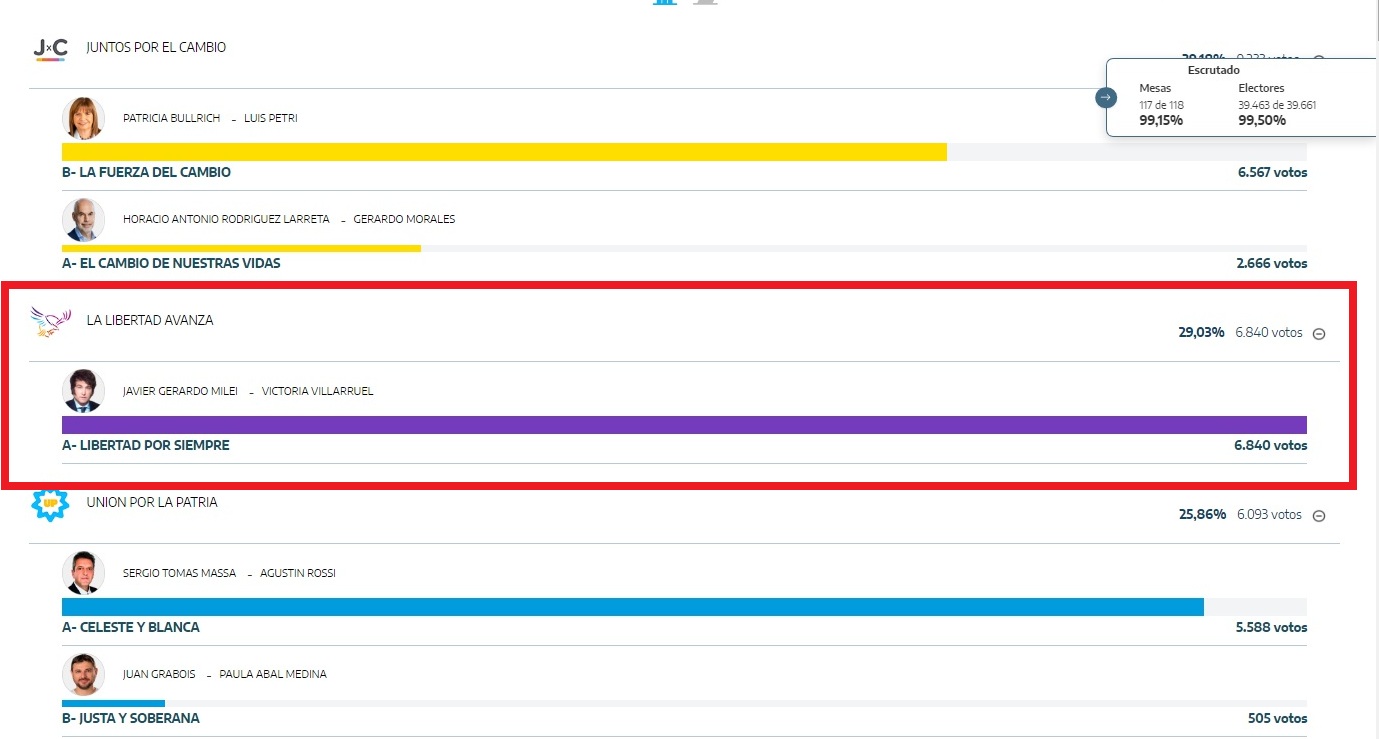Click Larreta's short yellow vote bar
The height and width of the screenshot is (739, 1379).
point(241,248)
